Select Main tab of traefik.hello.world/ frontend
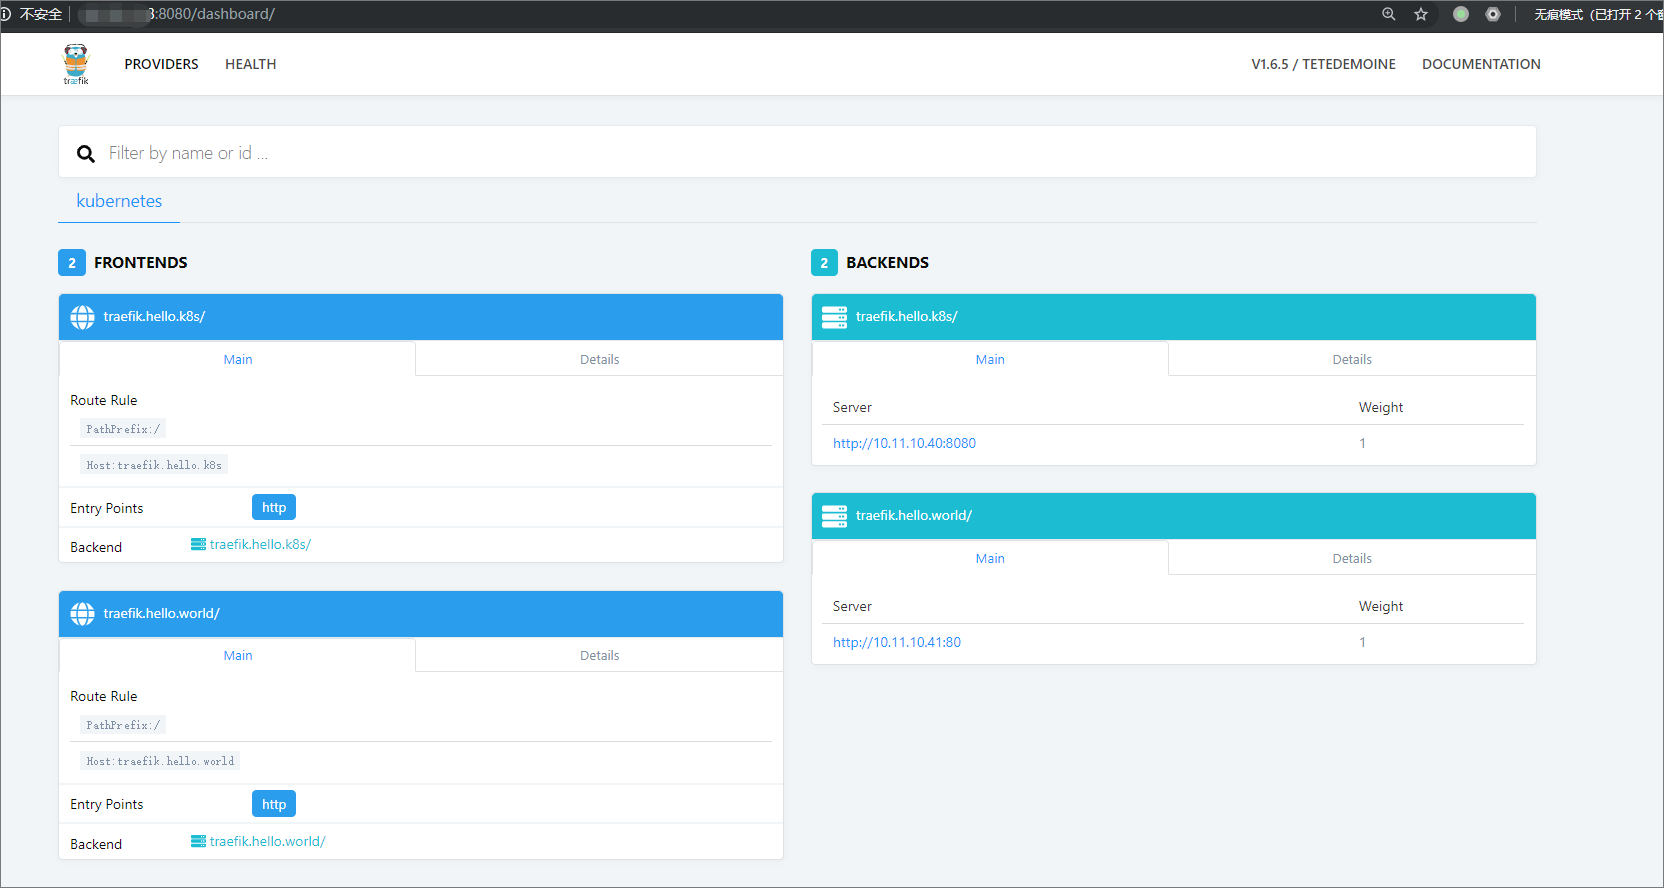Screen dimensions: 1664x888 [237, 655]
